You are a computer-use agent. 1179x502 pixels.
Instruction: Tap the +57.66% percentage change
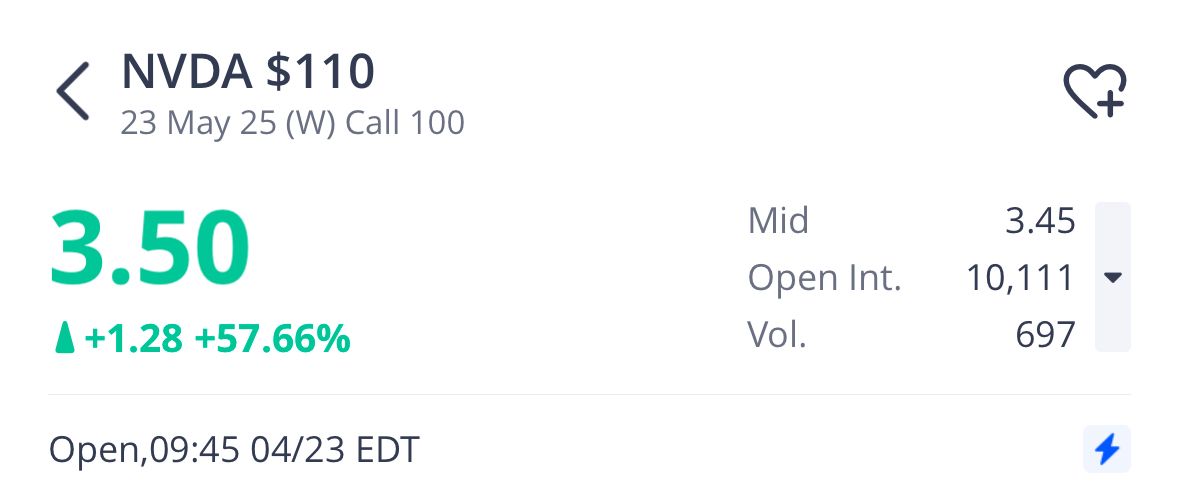click(x=272, y=338)
